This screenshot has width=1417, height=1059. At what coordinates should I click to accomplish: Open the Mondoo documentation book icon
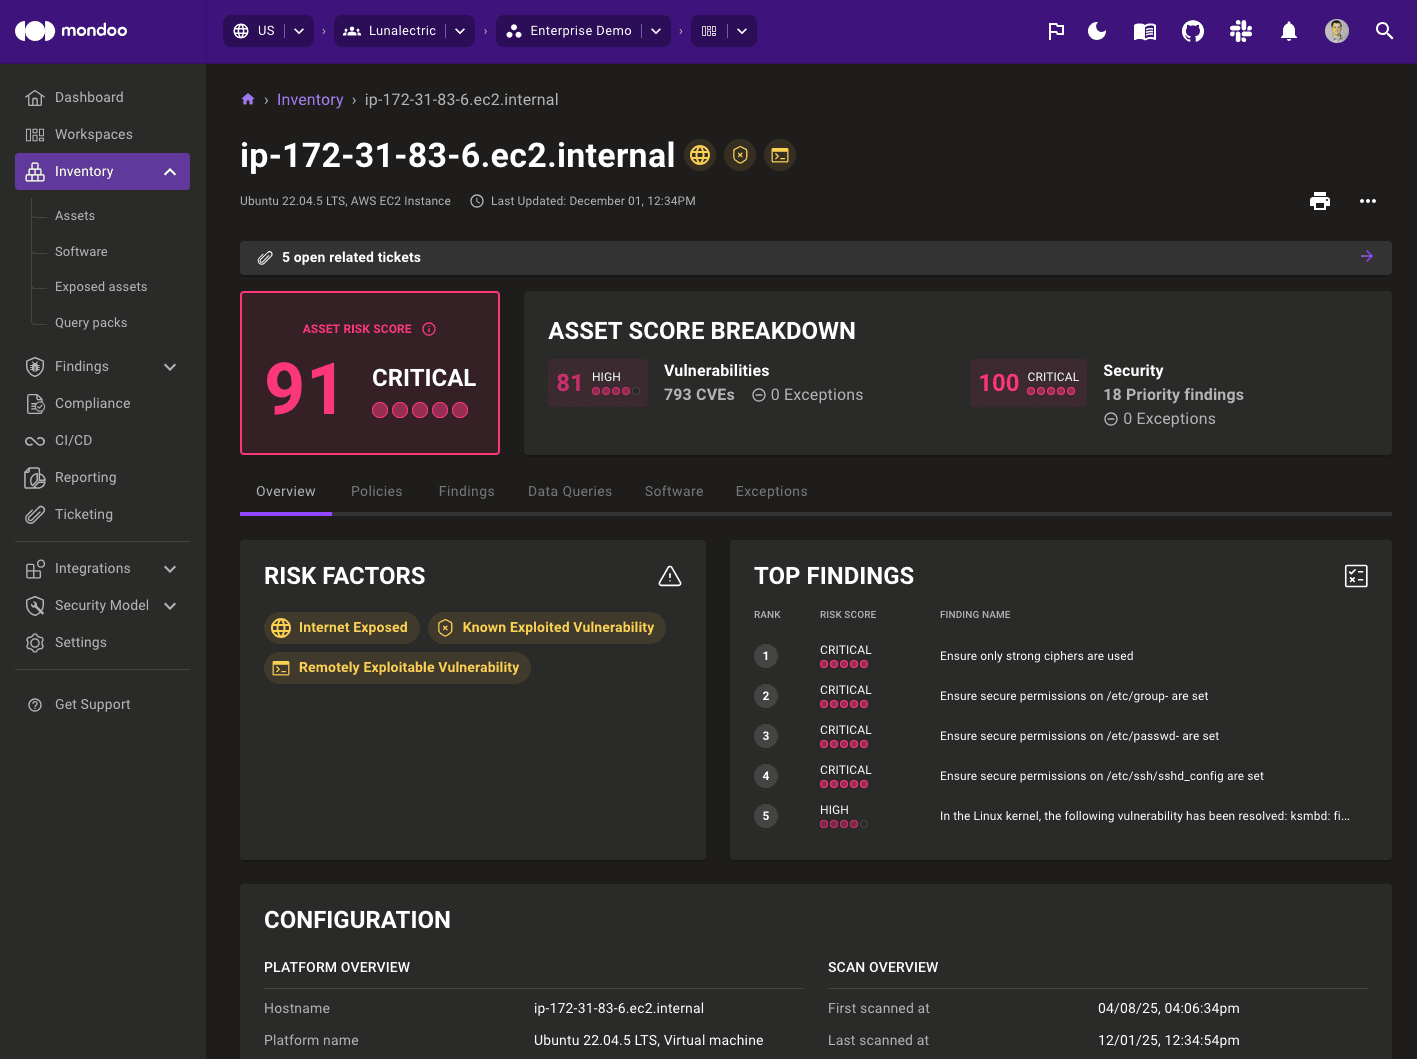point(1145,31)
